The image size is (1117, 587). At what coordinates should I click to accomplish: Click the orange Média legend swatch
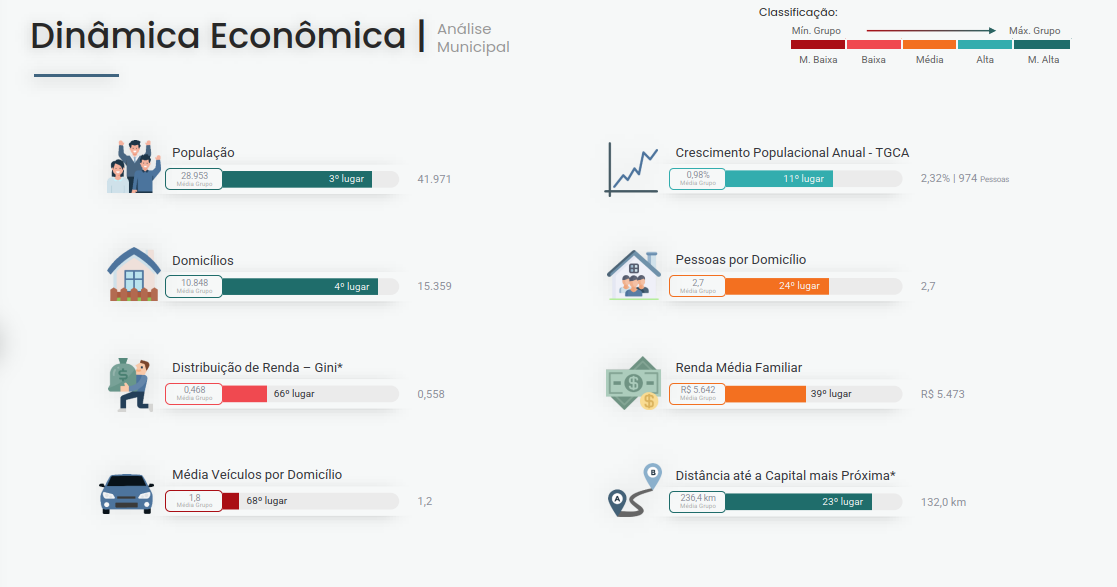929,45
